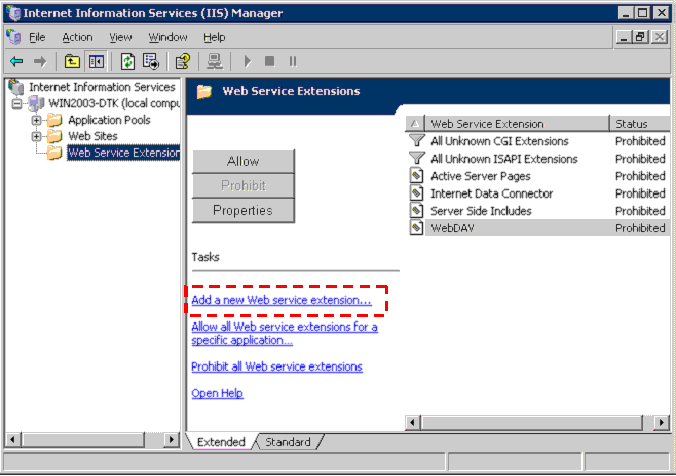Click the Up One Level toolbar icon
The height and width of the screenshot is (476, 676).
click(x=72, y=61)
